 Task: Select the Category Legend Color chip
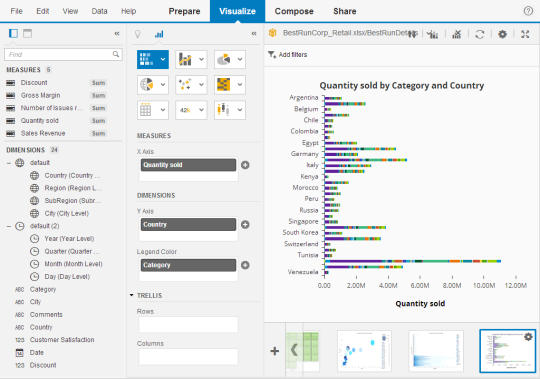pyautogui.click(x=188, y=265)
